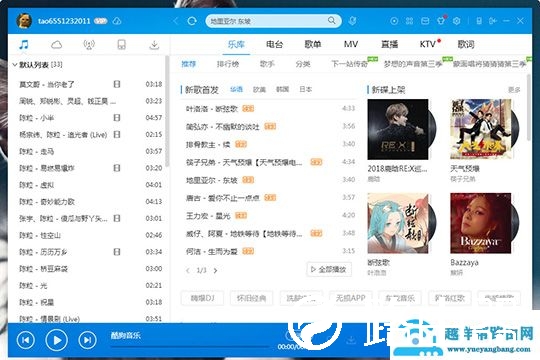Open the download manager sidebar tab
Image resolution: width=540 pixels, height=360 pixels.
(154, 45)
